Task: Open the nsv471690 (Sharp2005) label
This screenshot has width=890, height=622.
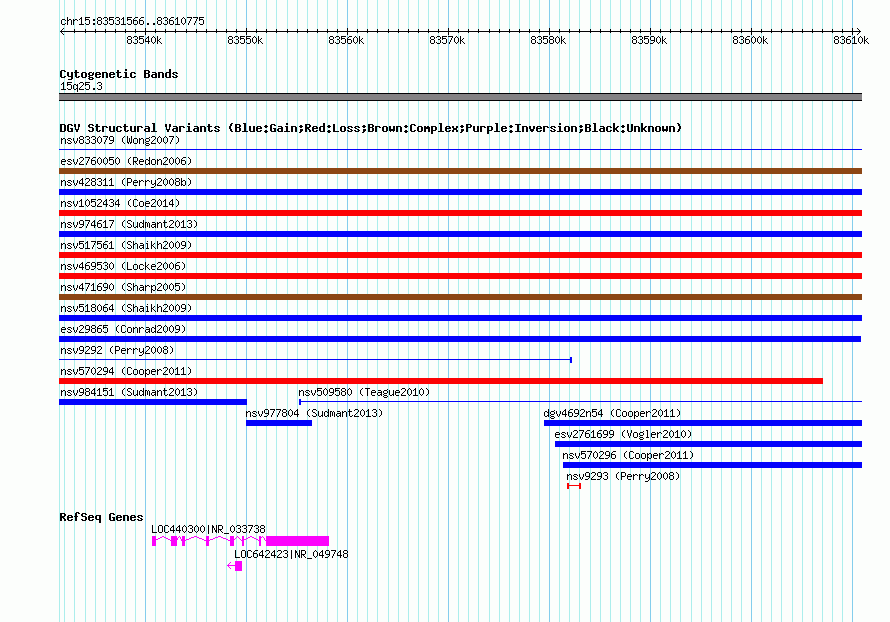Action: point(123,287)
